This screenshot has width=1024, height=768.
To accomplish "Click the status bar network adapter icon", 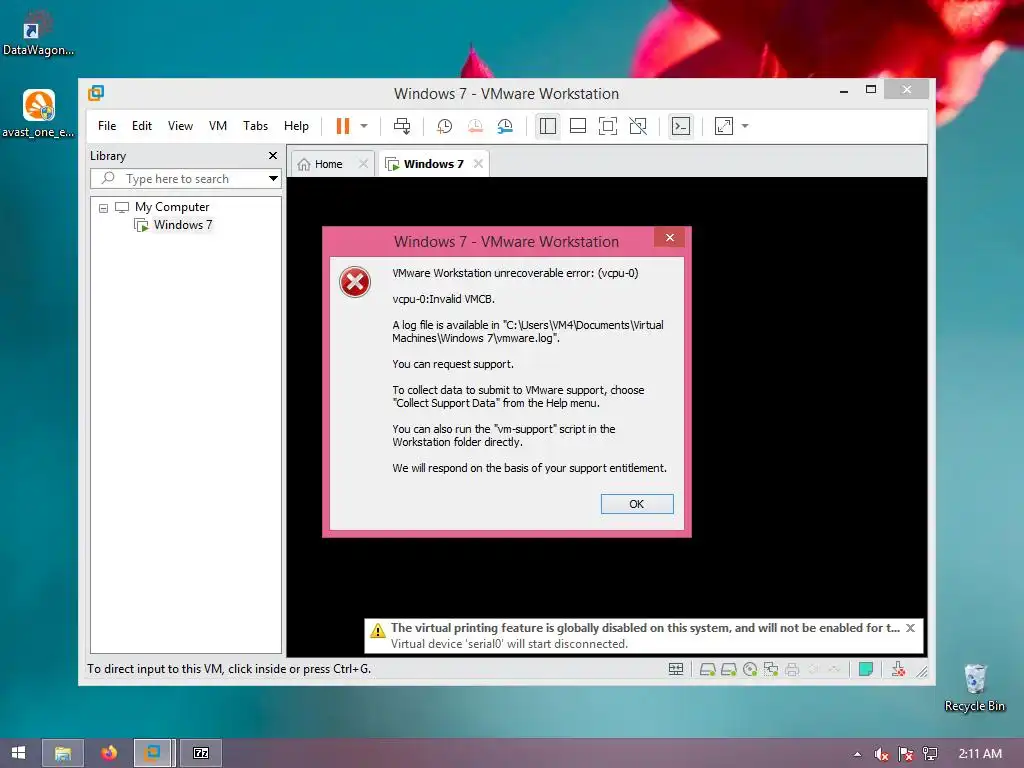I will tap(771, 669).
